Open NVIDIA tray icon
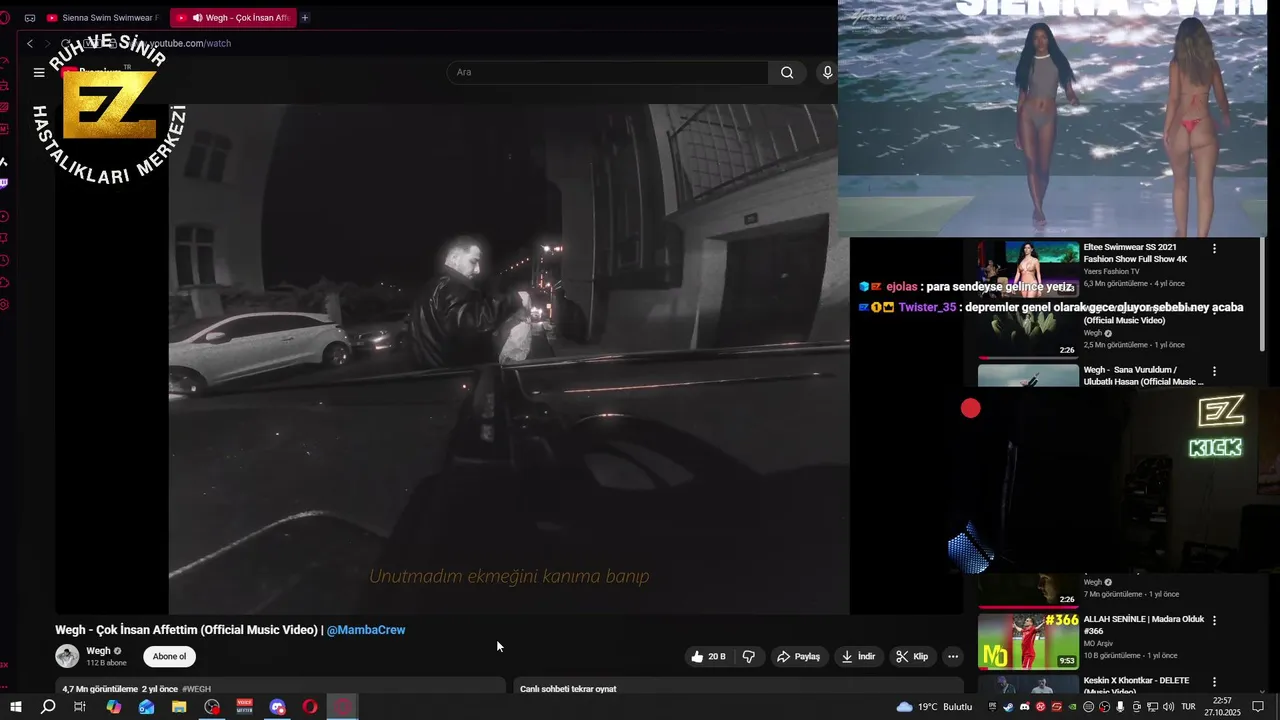This screenshot has height=720, width=1280. pos(1072,707)
